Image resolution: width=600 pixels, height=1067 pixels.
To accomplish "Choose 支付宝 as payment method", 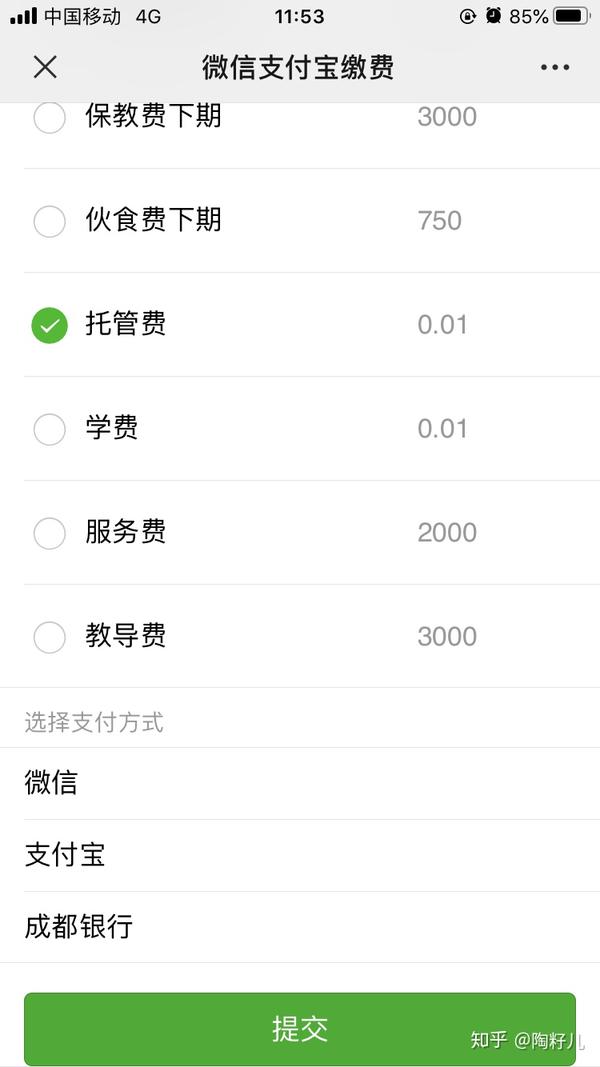I will (x=64, y=856).
